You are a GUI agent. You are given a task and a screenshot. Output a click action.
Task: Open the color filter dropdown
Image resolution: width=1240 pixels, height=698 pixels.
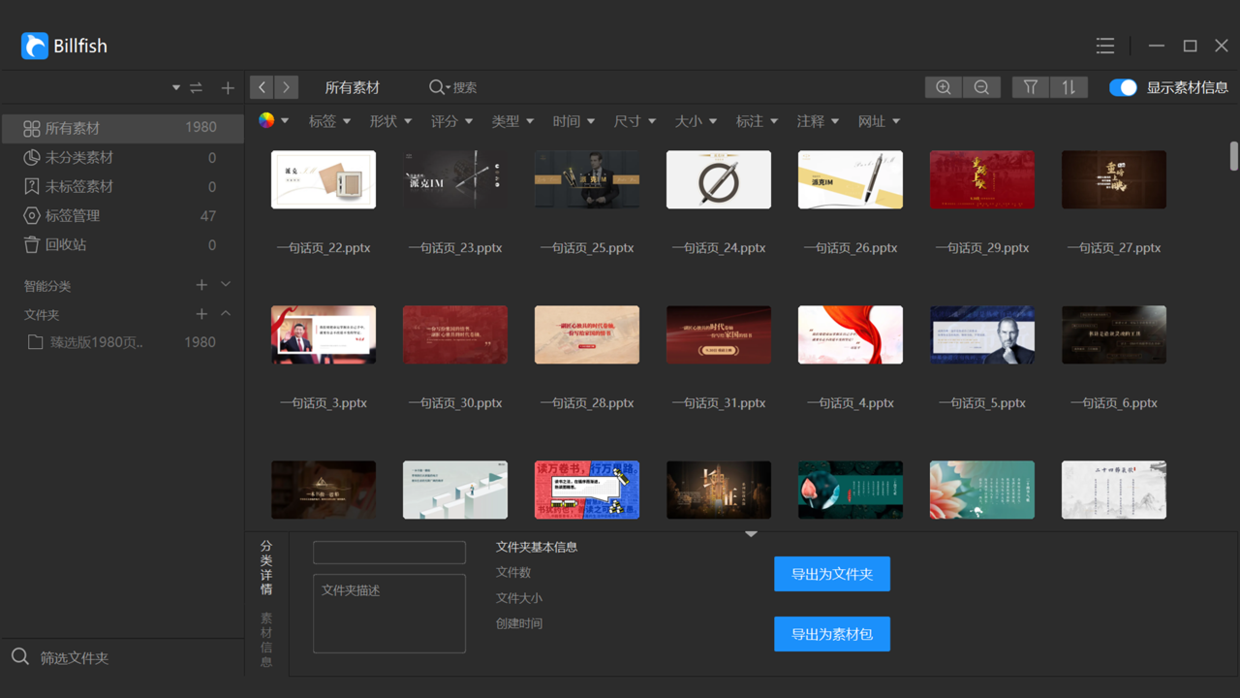coord(273,121)
